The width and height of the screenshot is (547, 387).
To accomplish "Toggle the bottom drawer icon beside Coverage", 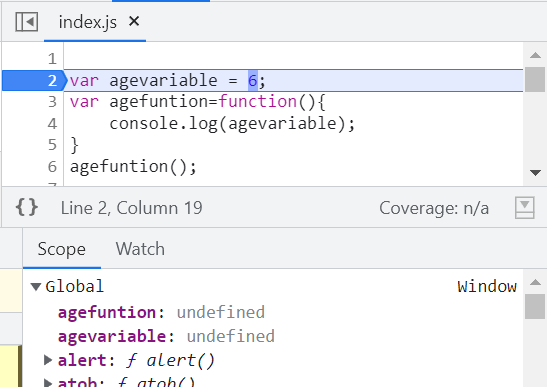I will tap(524, 208).
